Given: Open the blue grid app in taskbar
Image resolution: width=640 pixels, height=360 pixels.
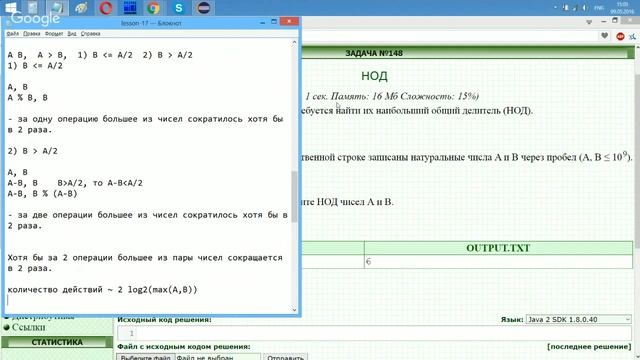Looking at the screenshot, I should (x=130, y=7).
